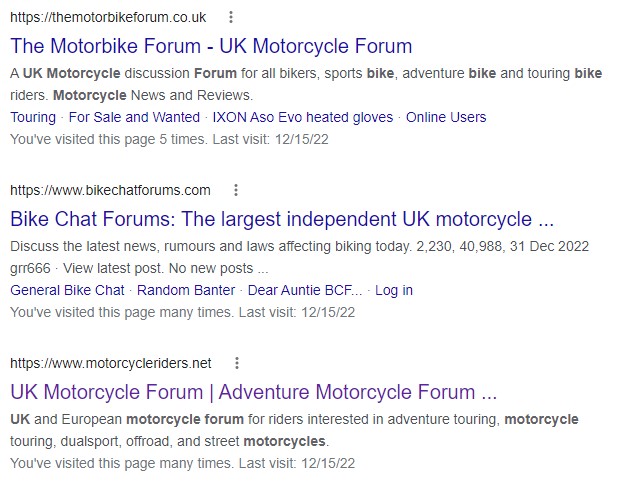
Task: Open the Log in sitelink
Action: [394, 290]
